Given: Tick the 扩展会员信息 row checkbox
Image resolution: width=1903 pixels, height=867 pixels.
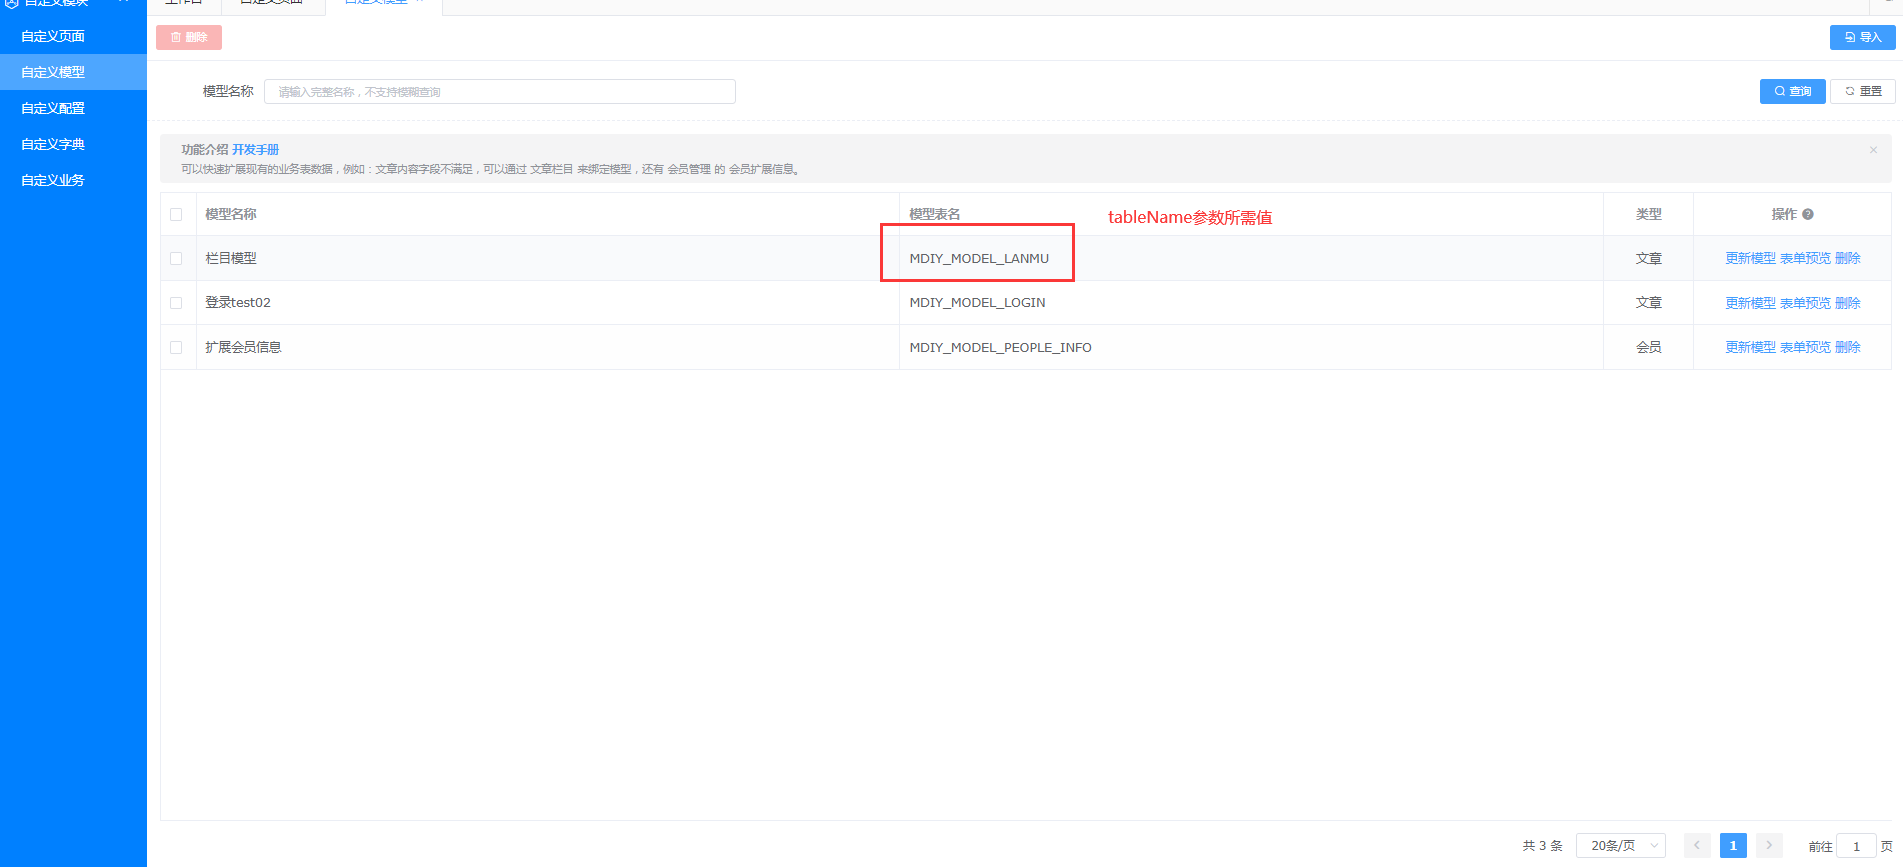Looking at the screenshot, I should coord(176,347).
